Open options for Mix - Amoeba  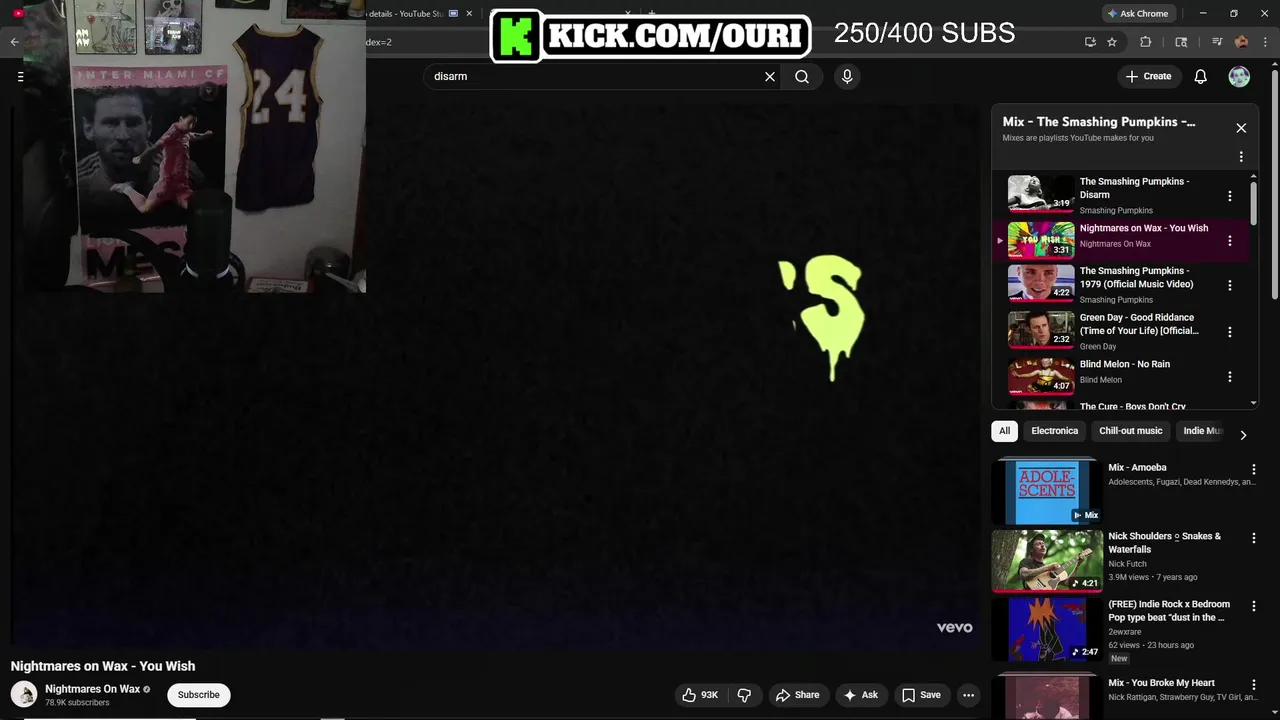[x=1253, y=469]
